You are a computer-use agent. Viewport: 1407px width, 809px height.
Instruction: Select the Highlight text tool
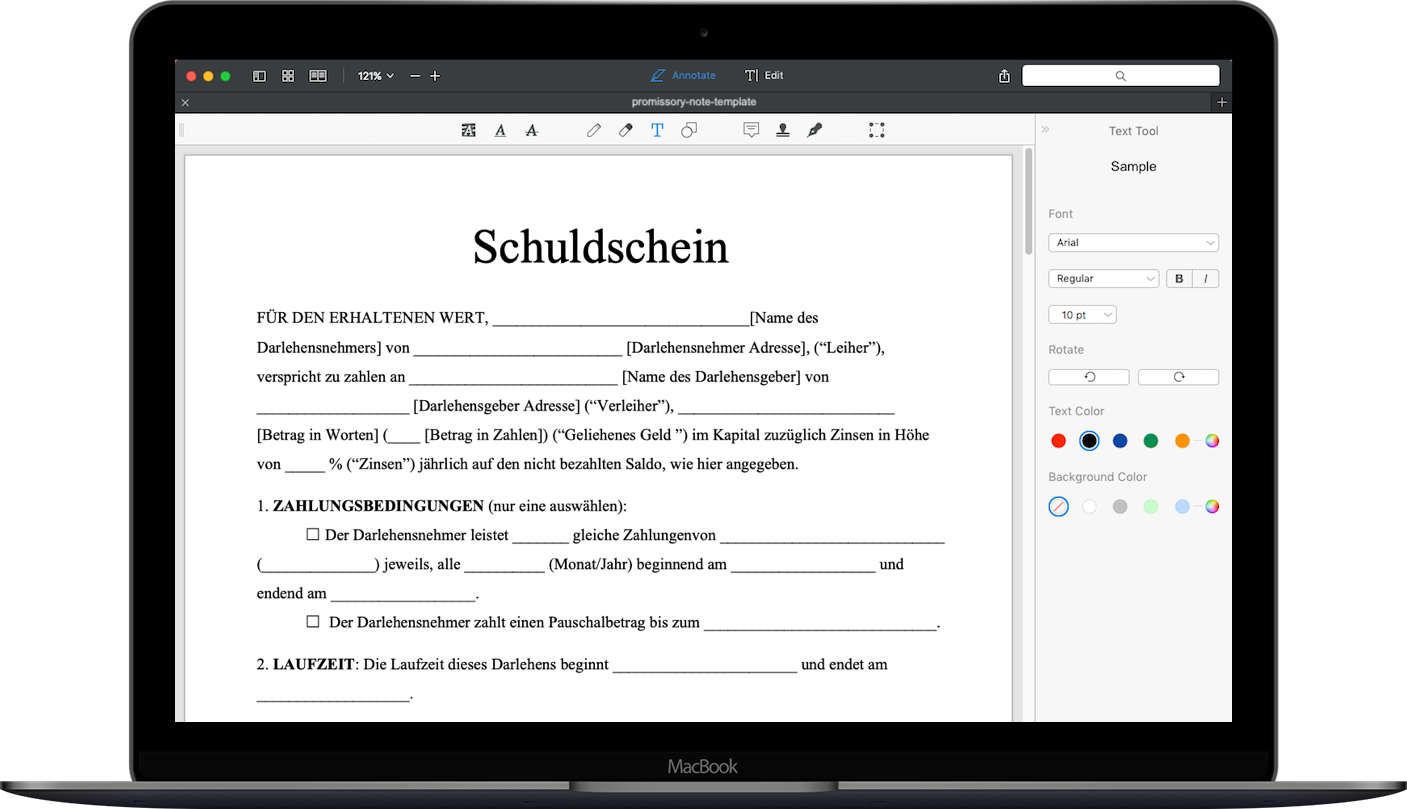[468, 130]
